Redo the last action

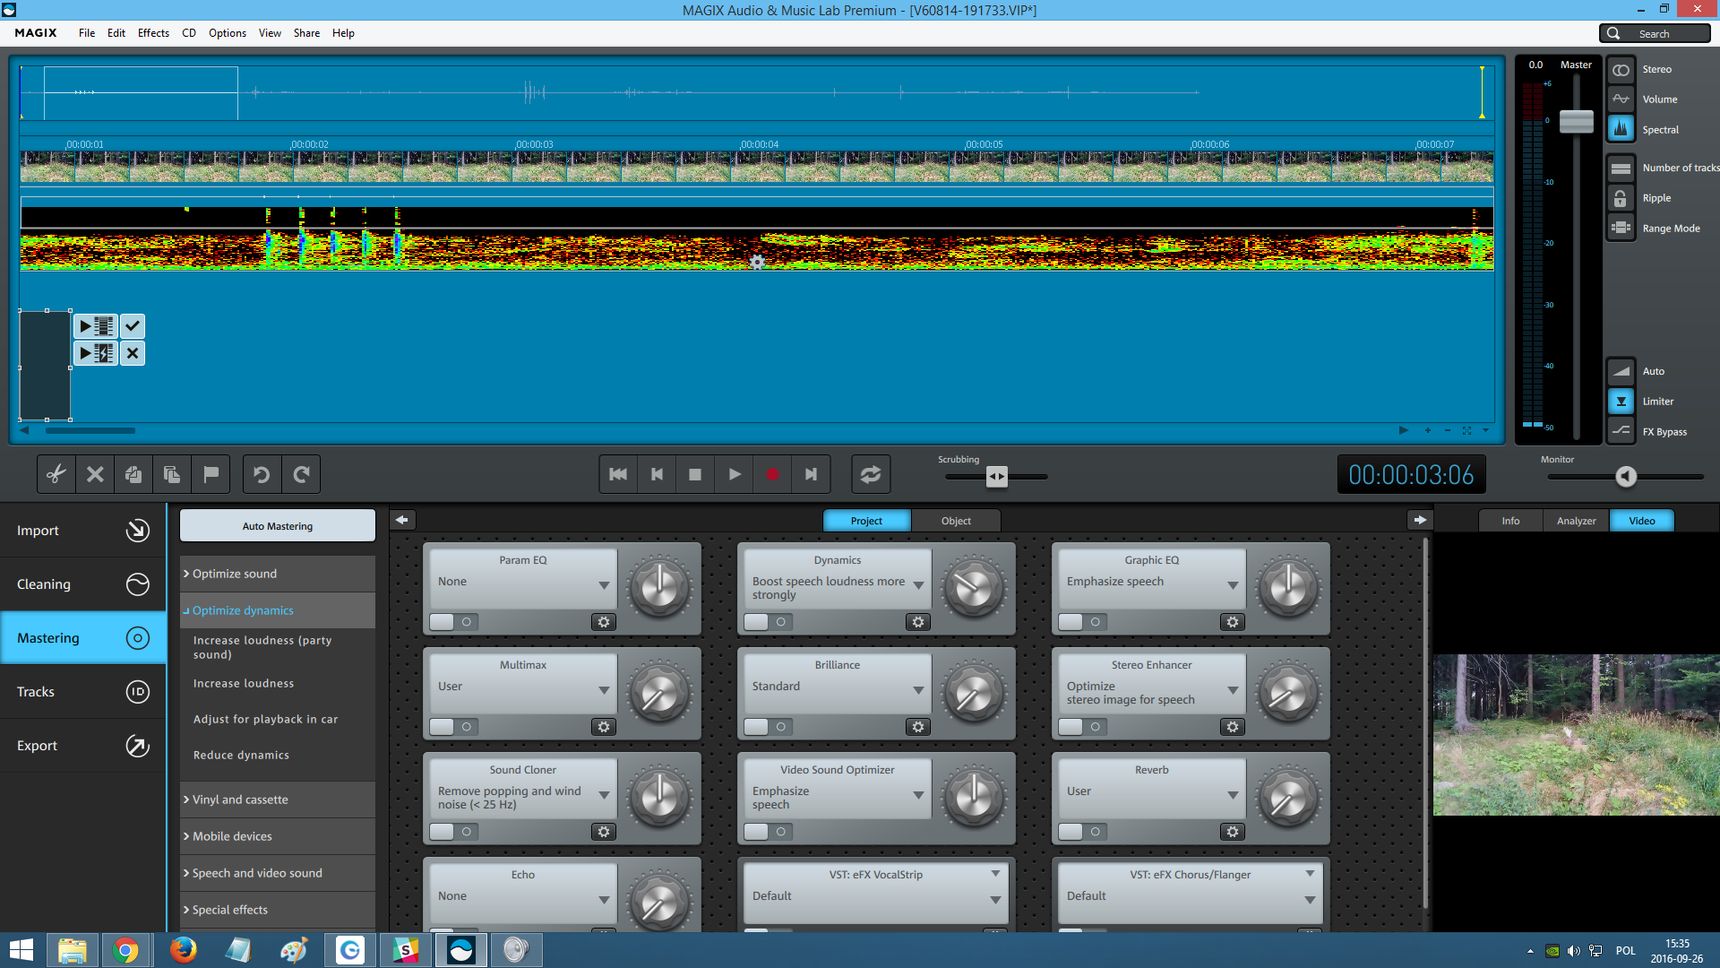[x=301, y=474]
